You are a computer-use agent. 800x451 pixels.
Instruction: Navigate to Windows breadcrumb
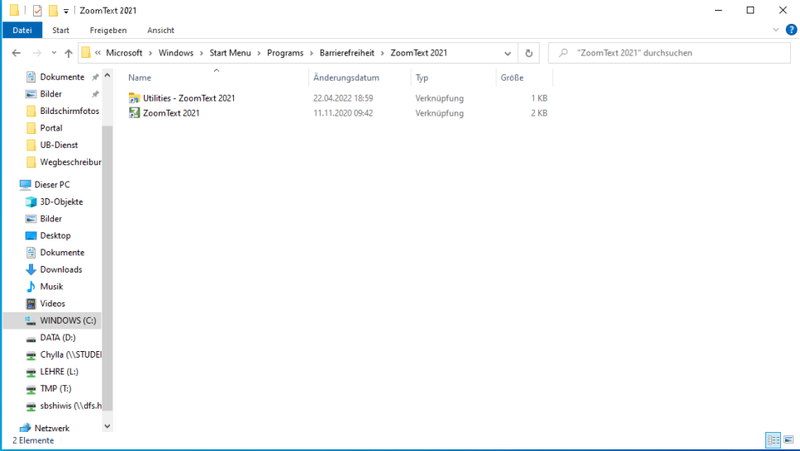pyautogui.click(x=176, y=53)
